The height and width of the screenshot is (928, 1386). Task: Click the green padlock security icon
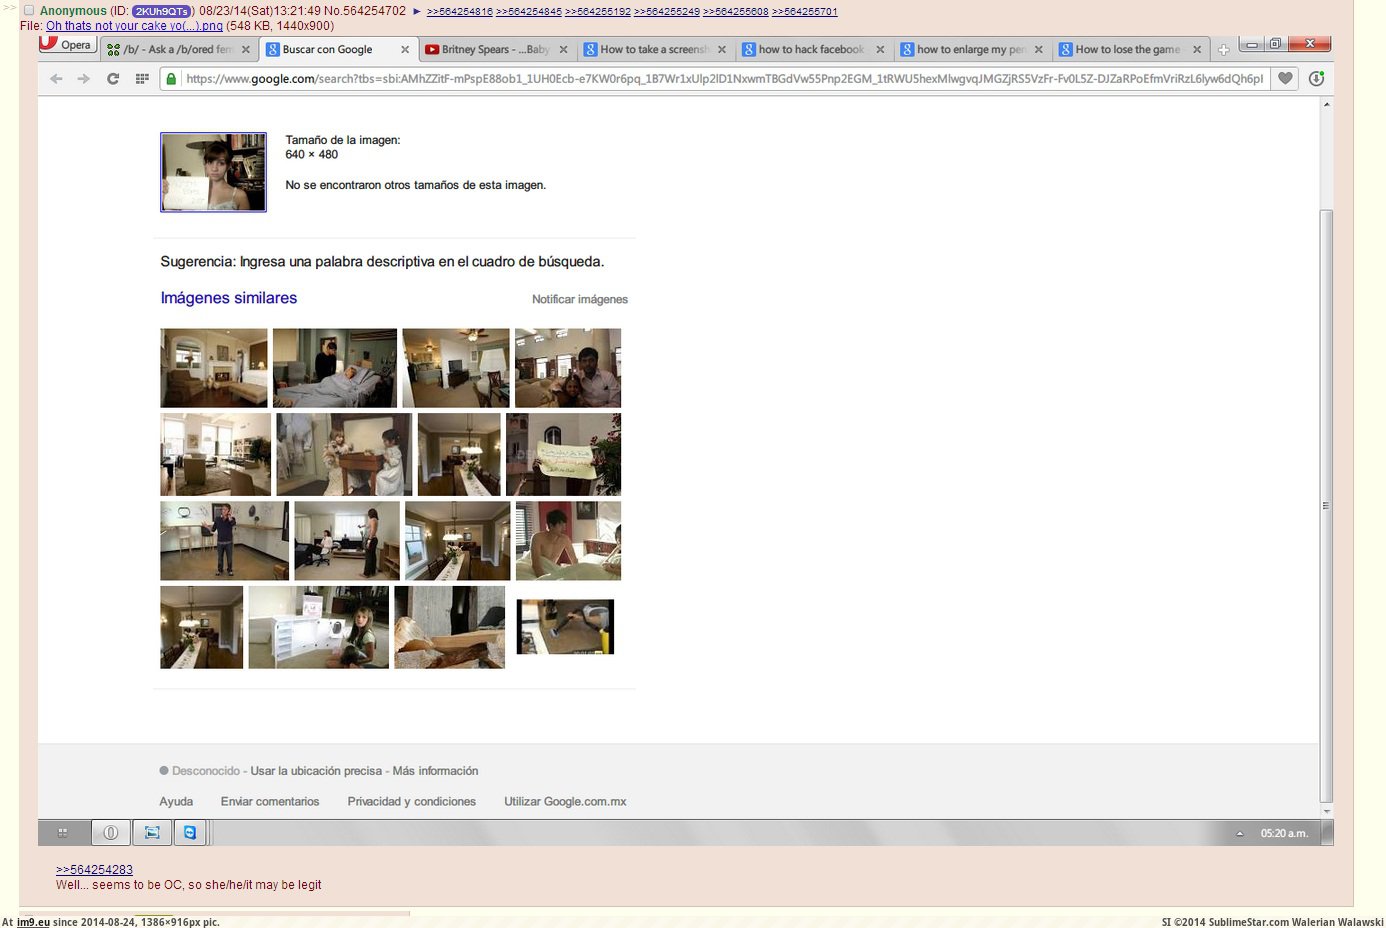pos(171,79)
